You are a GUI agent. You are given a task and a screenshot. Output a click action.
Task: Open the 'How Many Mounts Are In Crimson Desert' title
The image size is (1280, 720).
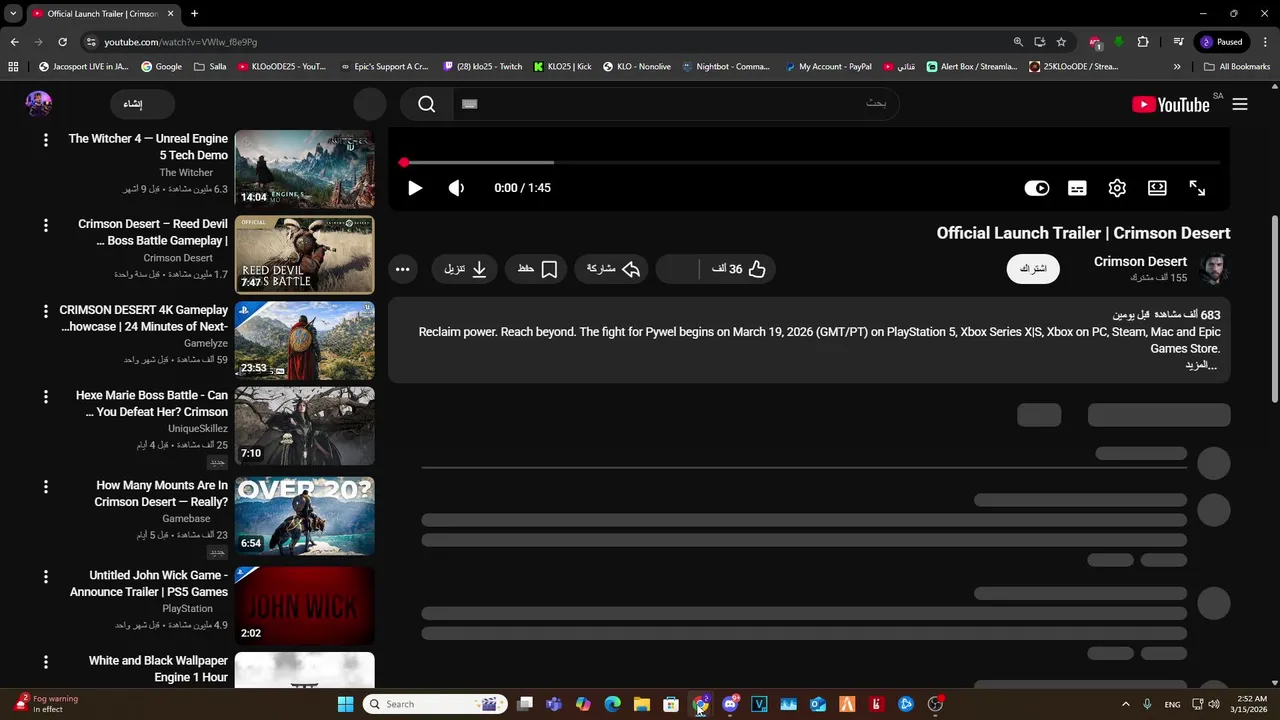pos(161,494)
